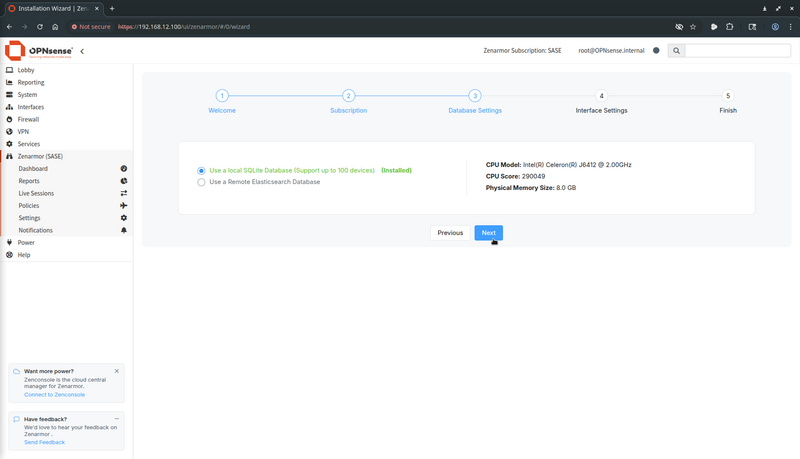Click the Help lifebuoy icon
This screenshot has width=800, height=459.
9,254
